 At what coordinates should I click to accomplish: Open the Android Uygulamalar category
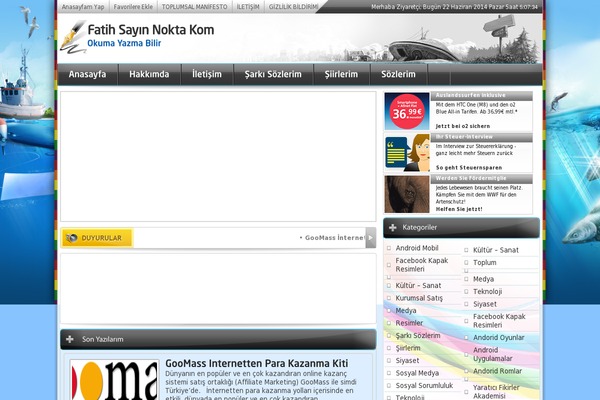(492, 354)
